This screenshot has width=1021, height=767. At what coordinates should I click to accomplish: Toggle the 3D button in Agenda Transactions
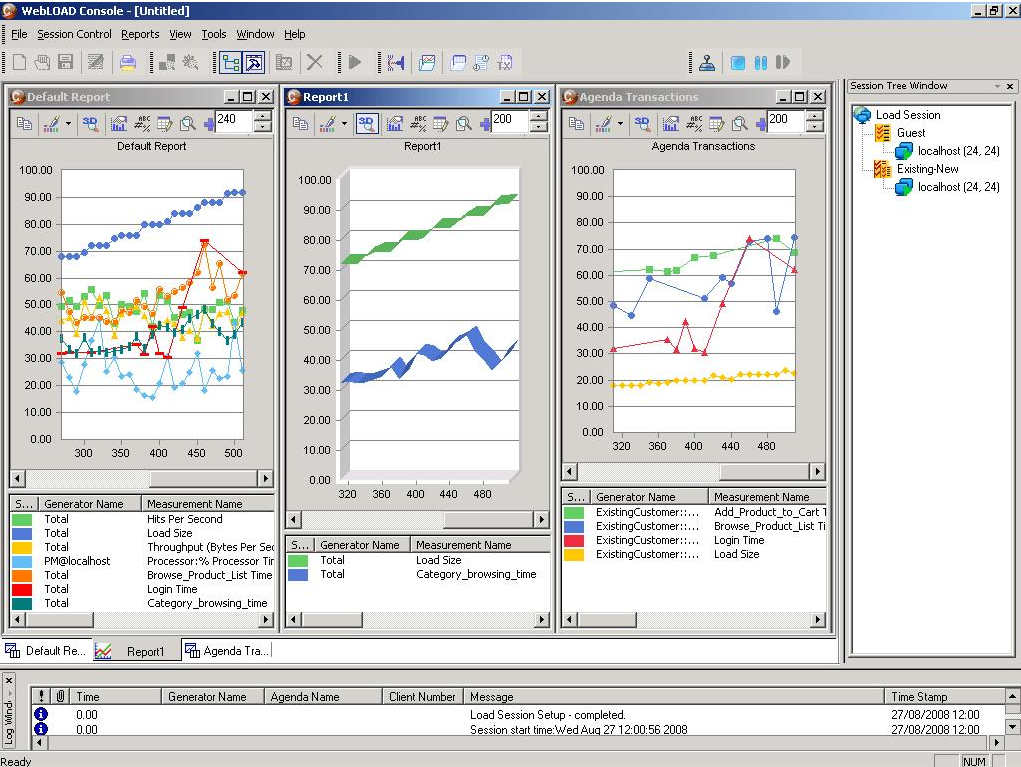pyautogui.click(x=642, y=123)
